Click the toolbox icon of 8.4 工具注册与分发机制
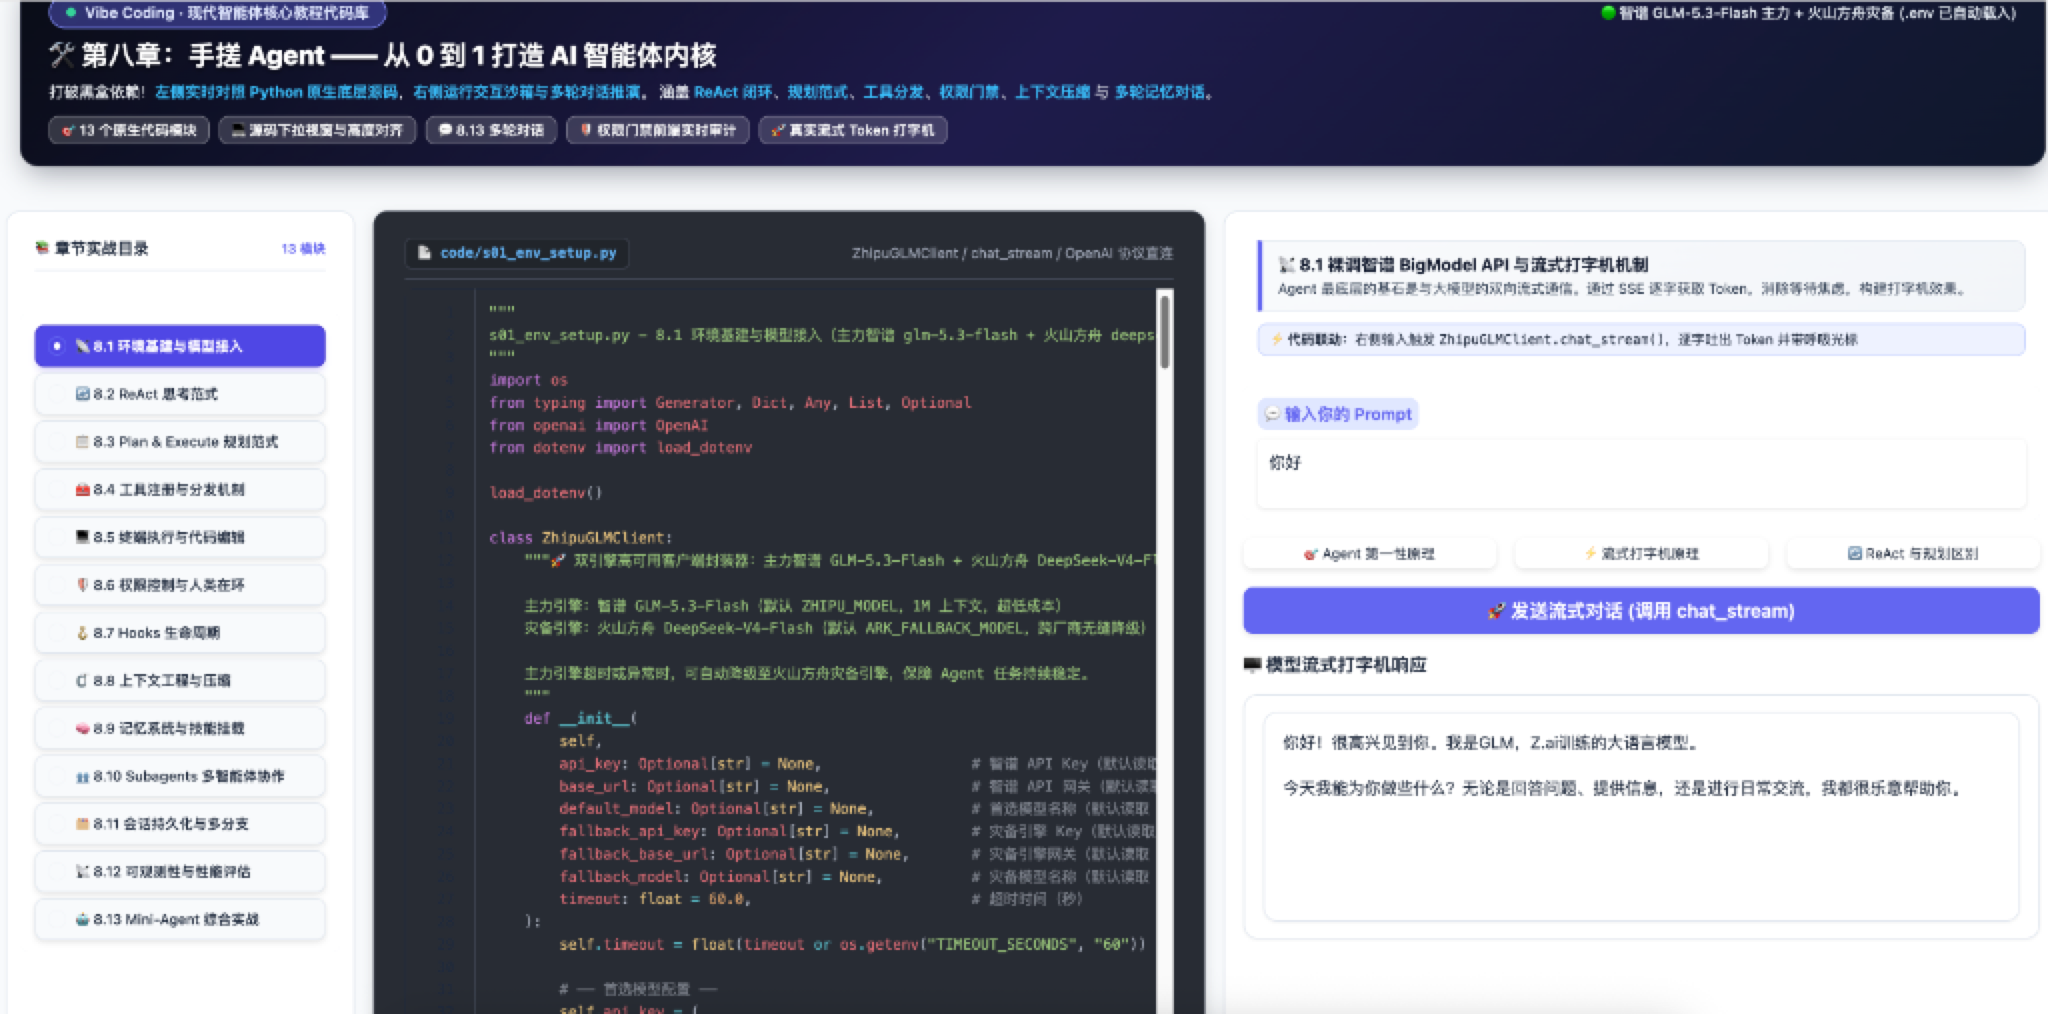 click(83, 490)
